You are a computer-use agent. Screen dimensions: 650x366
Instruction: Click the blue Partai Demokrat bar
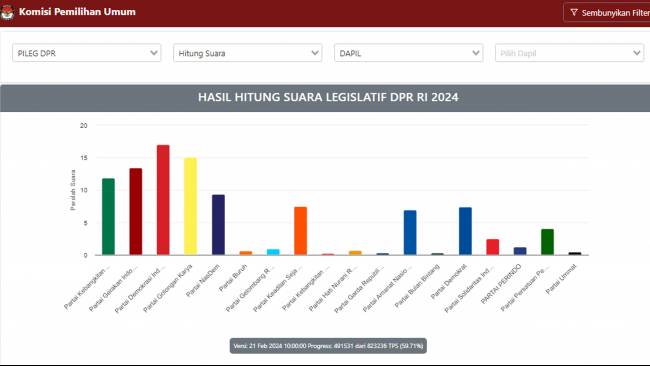click(465, 231)
